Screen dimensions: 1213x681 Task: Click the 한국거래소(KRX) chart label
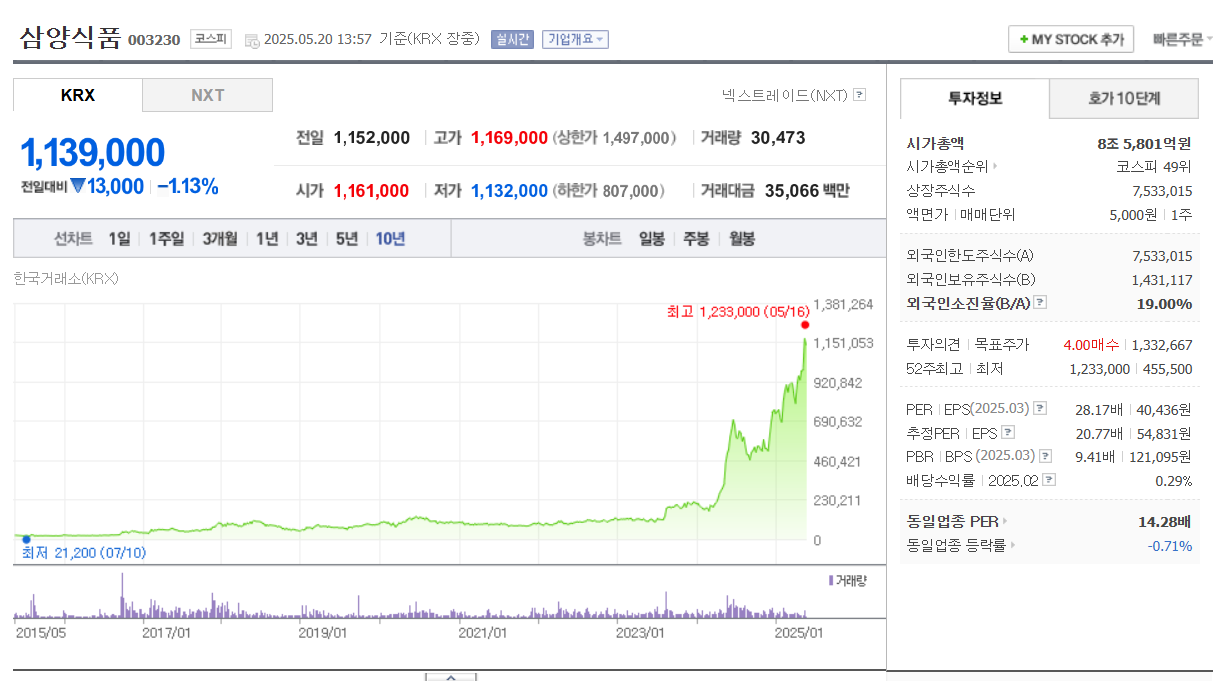[x=66, y=279]
